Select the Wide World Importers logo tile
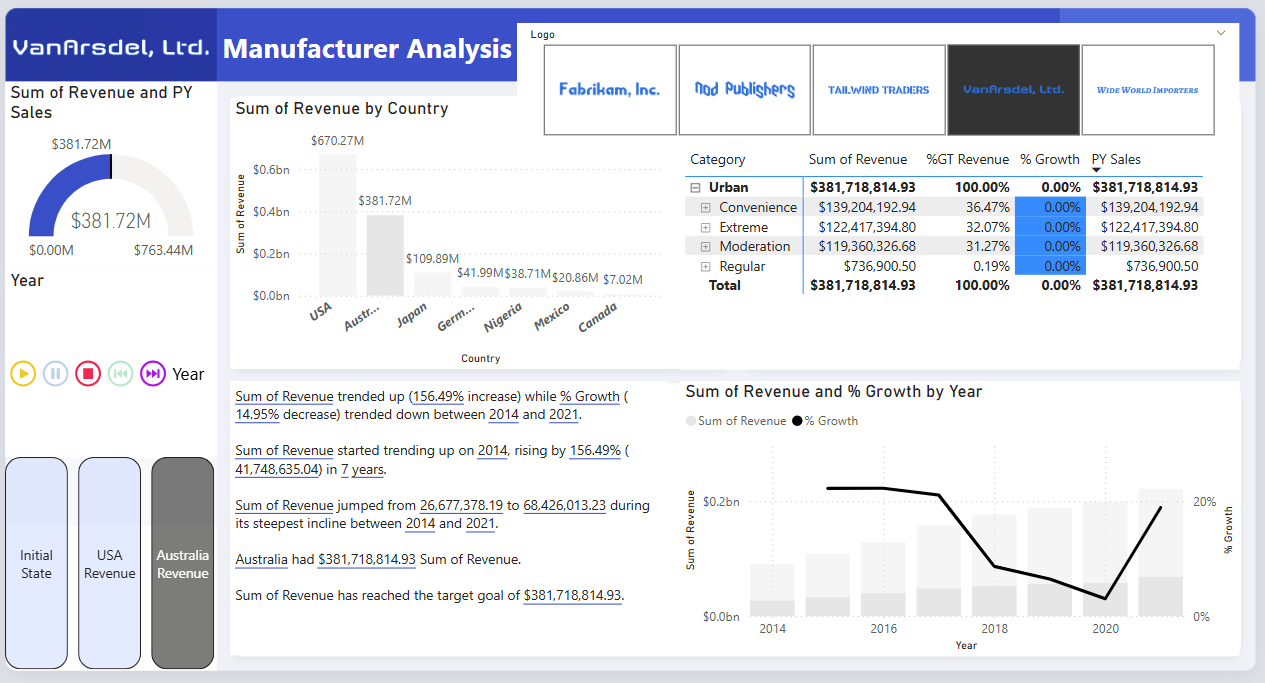This screenshot has width=1265, height=683. pos(1148,90)
